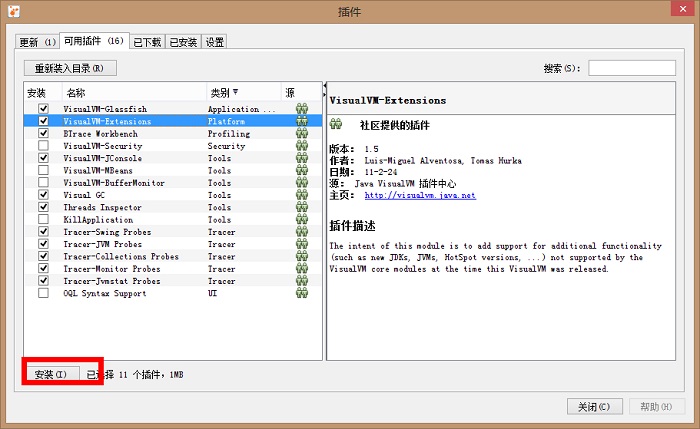This screenshot has width=700, height=429.
Task: Open the 已安装 tab
Action: (183, 42)
